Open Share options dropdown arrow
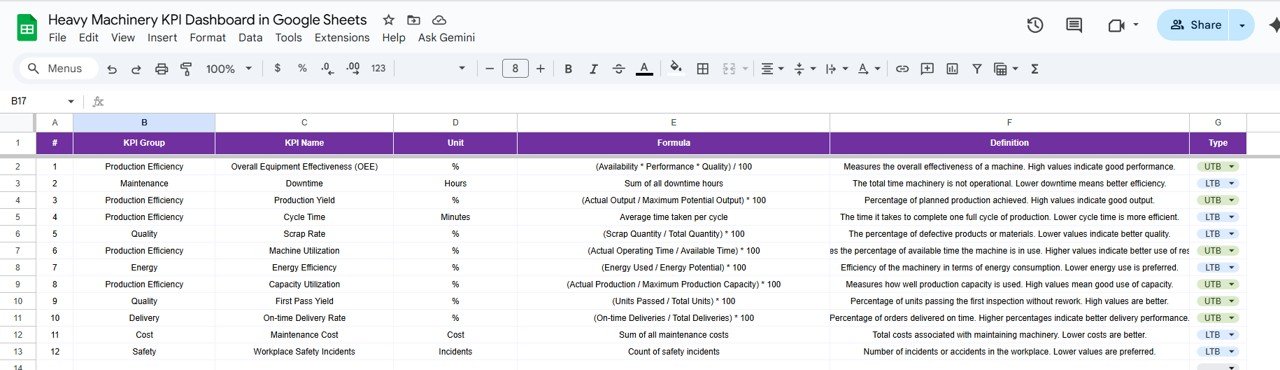1280x370 pixels. tap(1243, 25)
